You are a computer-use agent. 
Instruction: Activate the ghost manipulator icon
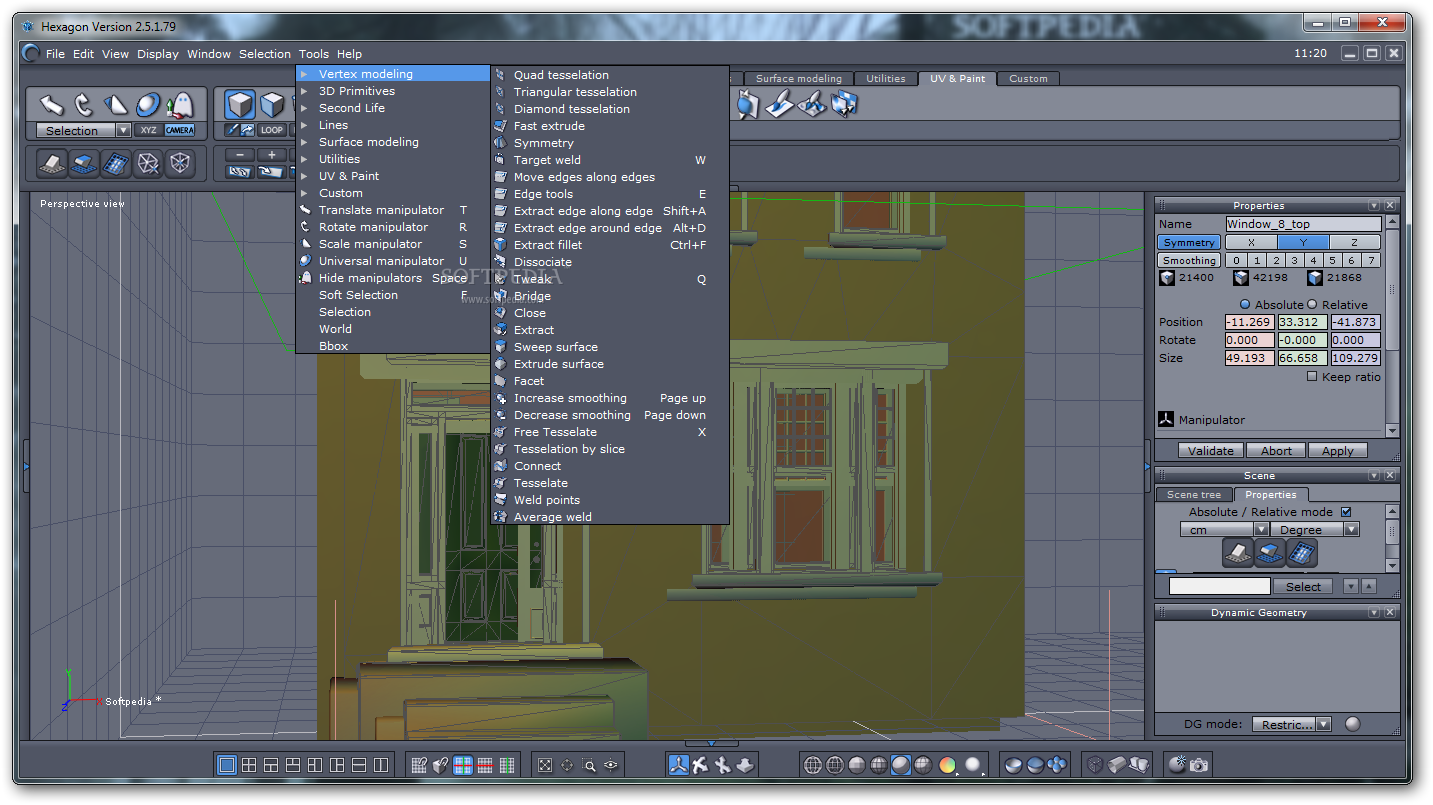(x=180, y=104)
